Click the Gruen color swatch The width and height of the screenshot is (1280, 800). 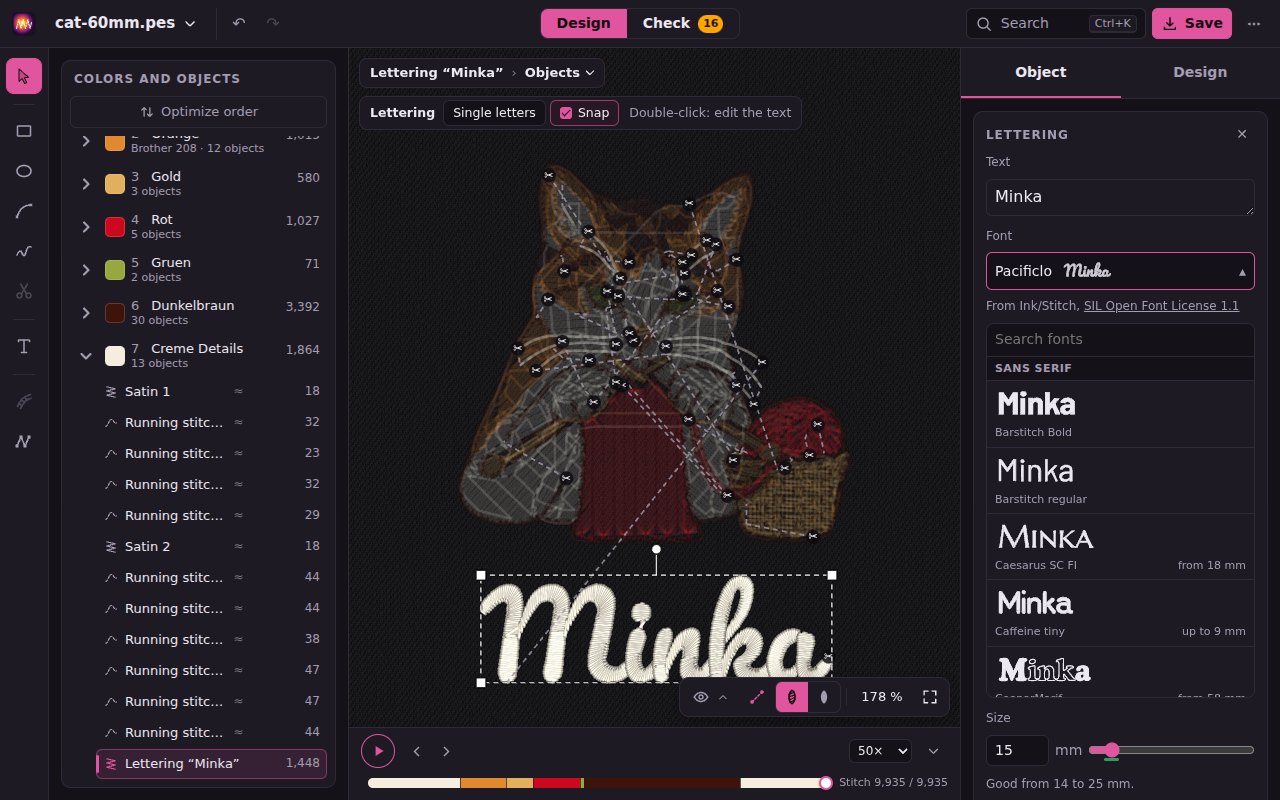click(115, 270)
